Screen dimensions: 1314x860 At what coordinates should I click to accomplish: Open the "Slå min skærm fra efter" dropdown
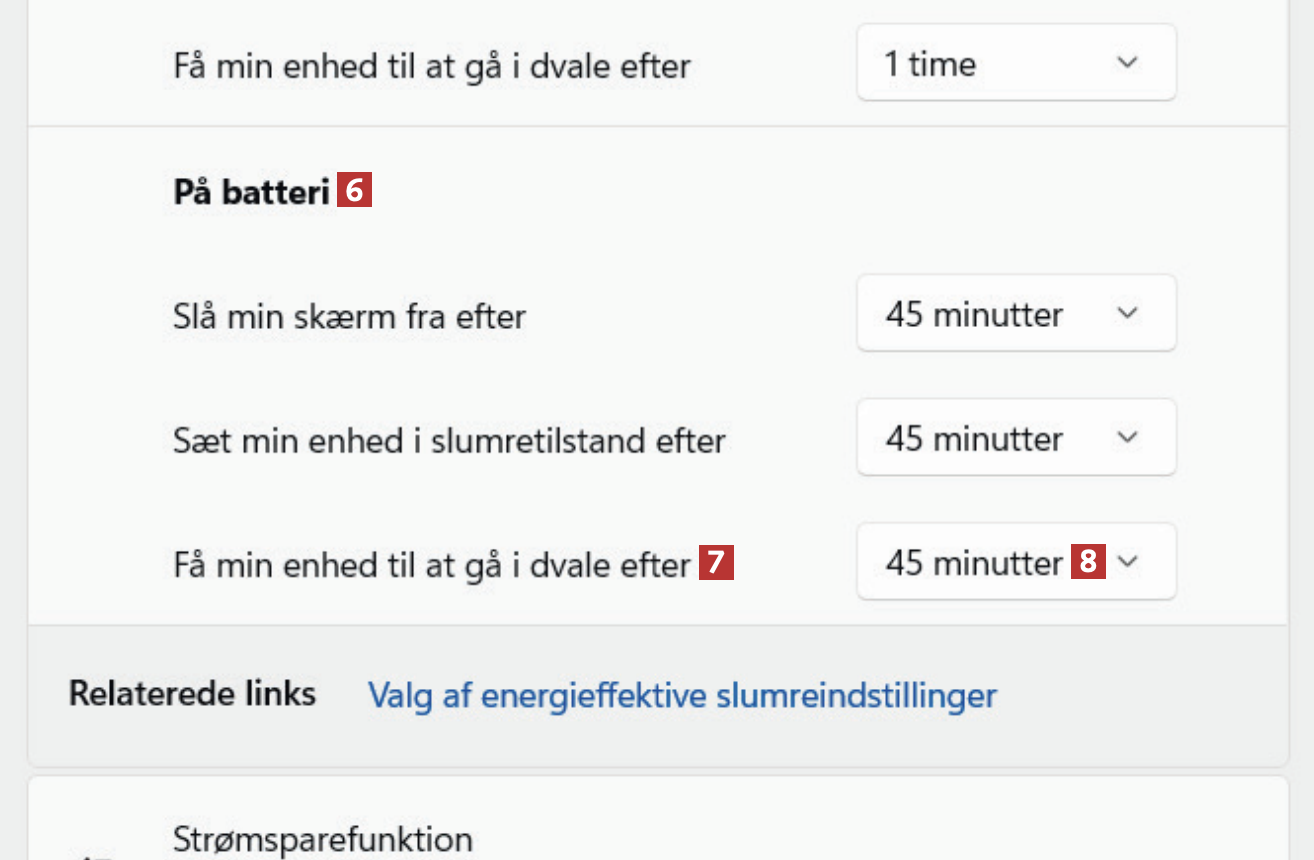(x=1015, y=314)
